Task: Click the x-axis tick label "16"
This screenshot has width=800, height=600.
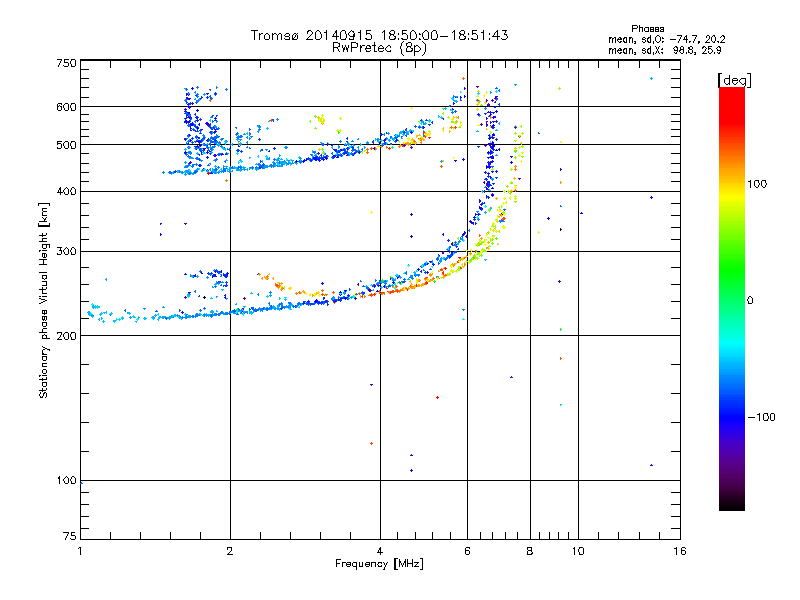Action: point(680,551)
